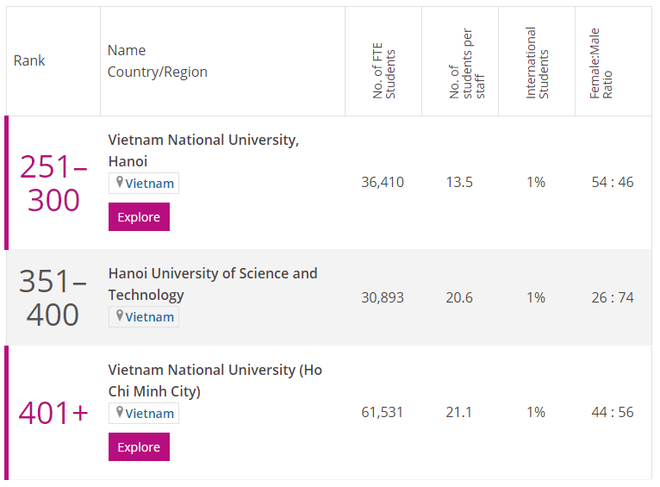Click the Vietnam country link in the 401+ row

tap(150, 413)
